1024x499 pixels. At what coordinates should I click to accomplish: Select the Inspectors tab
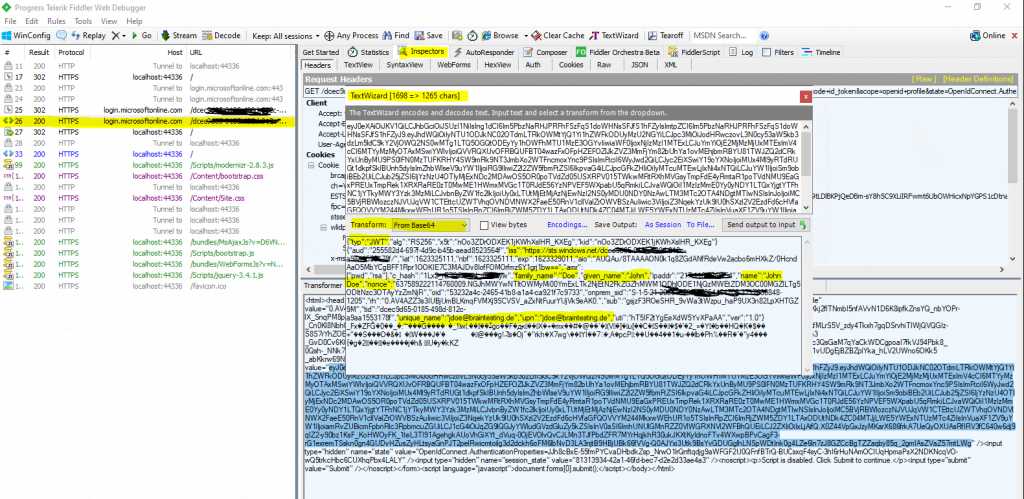point(422,52)
